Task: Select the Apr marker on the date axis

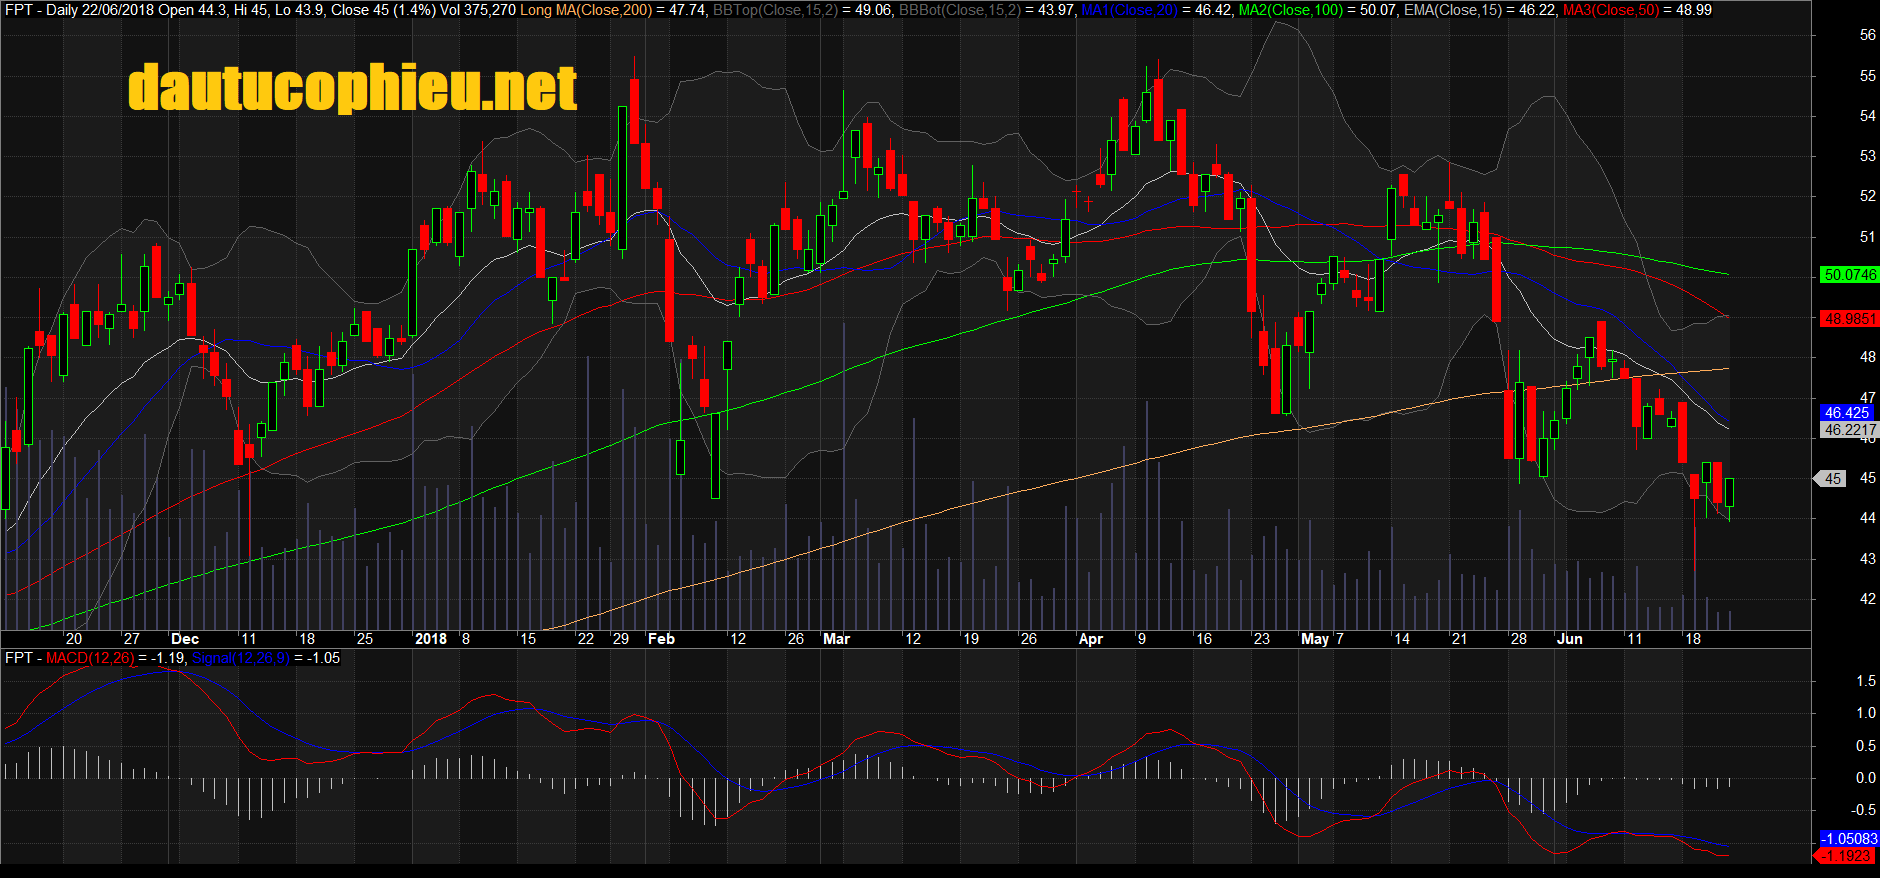Action: coord(1091,639)
